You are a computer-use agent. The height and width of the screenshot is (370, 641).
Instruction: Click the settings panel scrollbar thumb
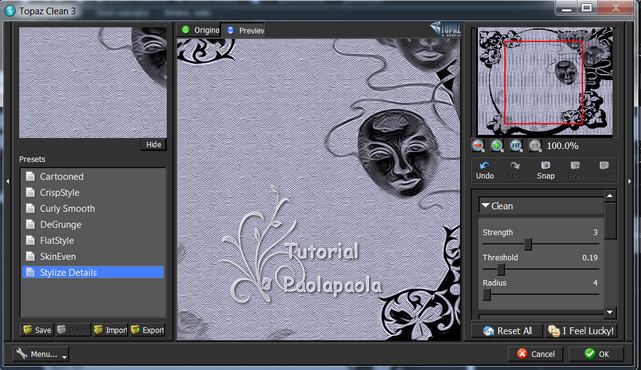point(610,221)
